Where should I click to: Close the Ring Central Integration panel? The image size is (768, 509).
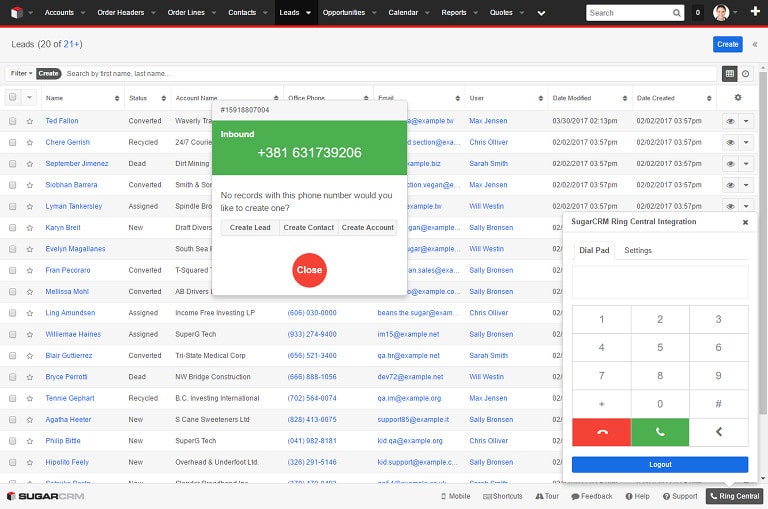(745, 222)
